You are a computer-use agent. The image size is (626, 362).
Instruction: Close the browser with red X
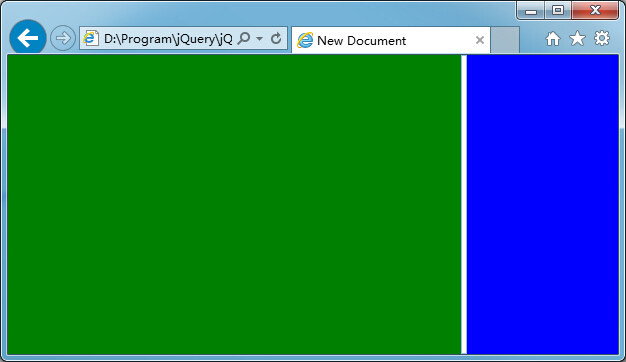point(595,10)
